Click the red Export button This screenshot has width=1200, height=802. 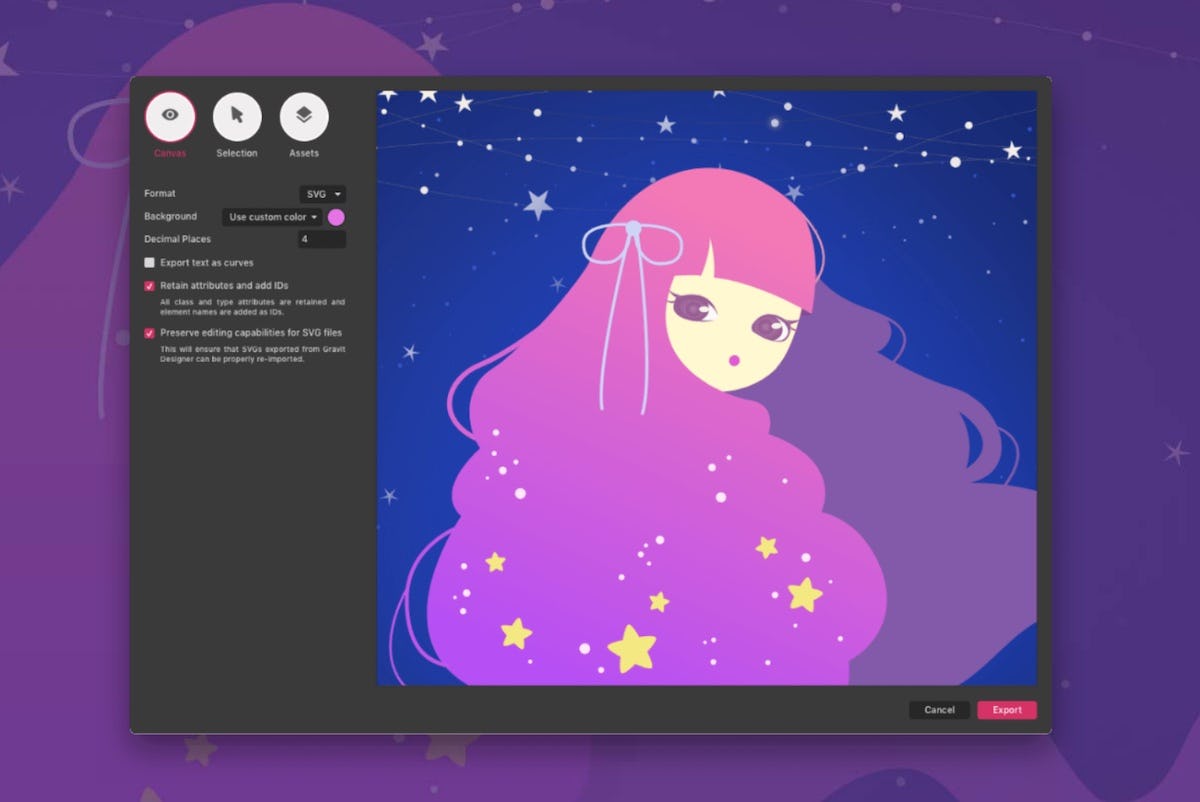(x=1006, y=710)
